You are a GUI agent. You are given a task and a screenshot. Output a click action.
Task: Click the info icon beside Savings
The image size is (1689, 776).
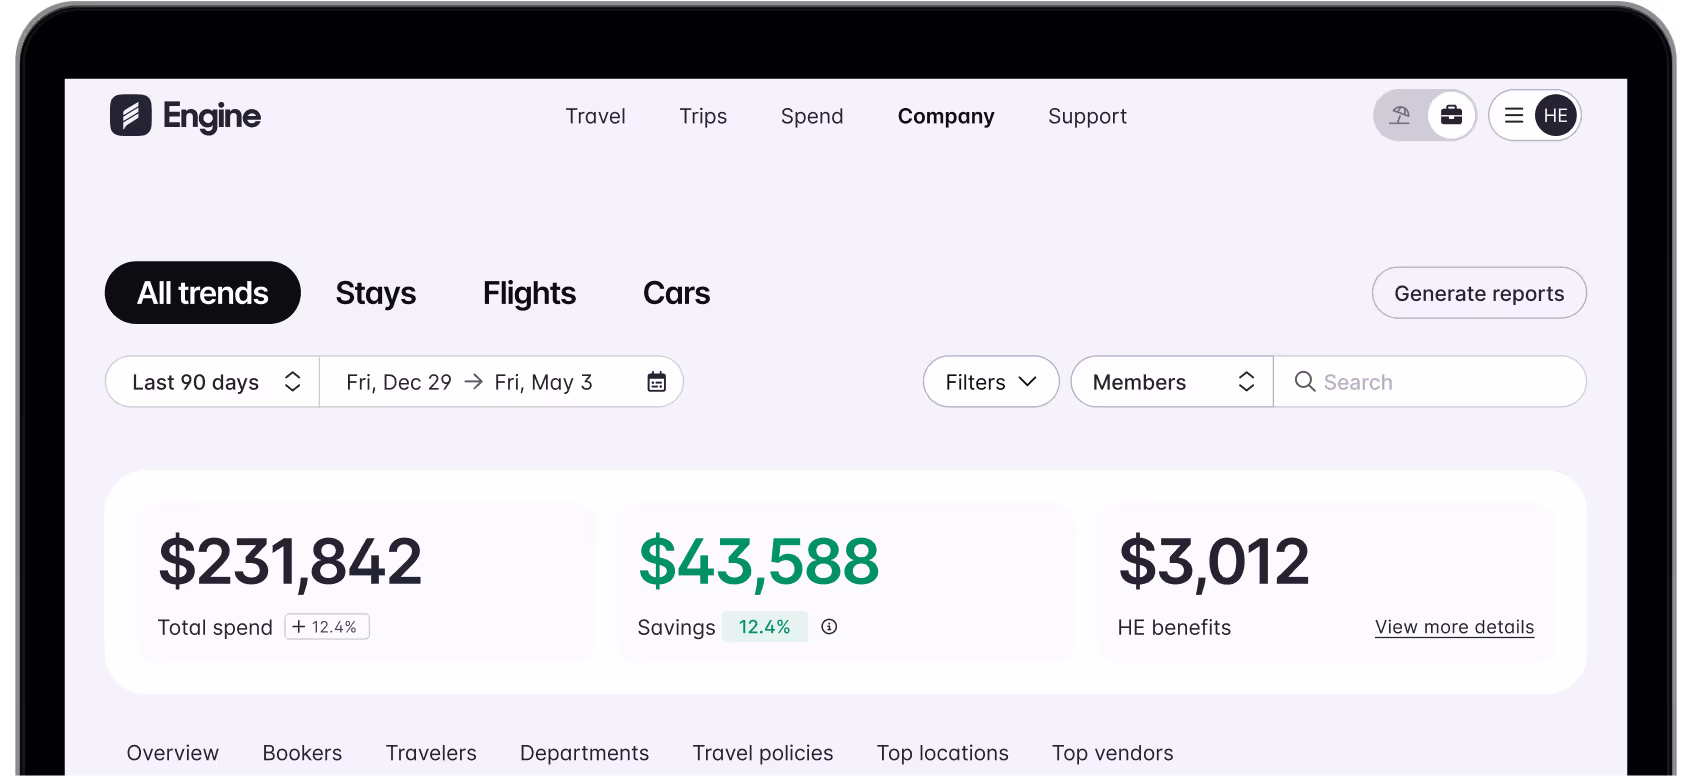pos(829,627)
